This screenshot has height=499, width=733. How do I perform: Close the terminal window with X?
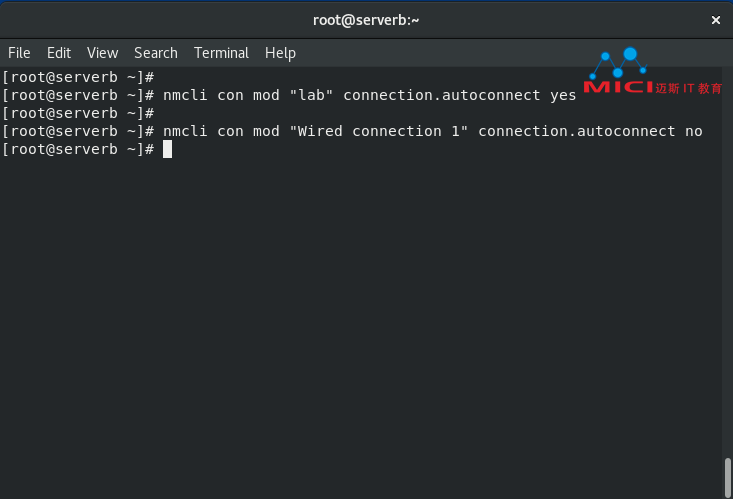click(x=715, y=20)
